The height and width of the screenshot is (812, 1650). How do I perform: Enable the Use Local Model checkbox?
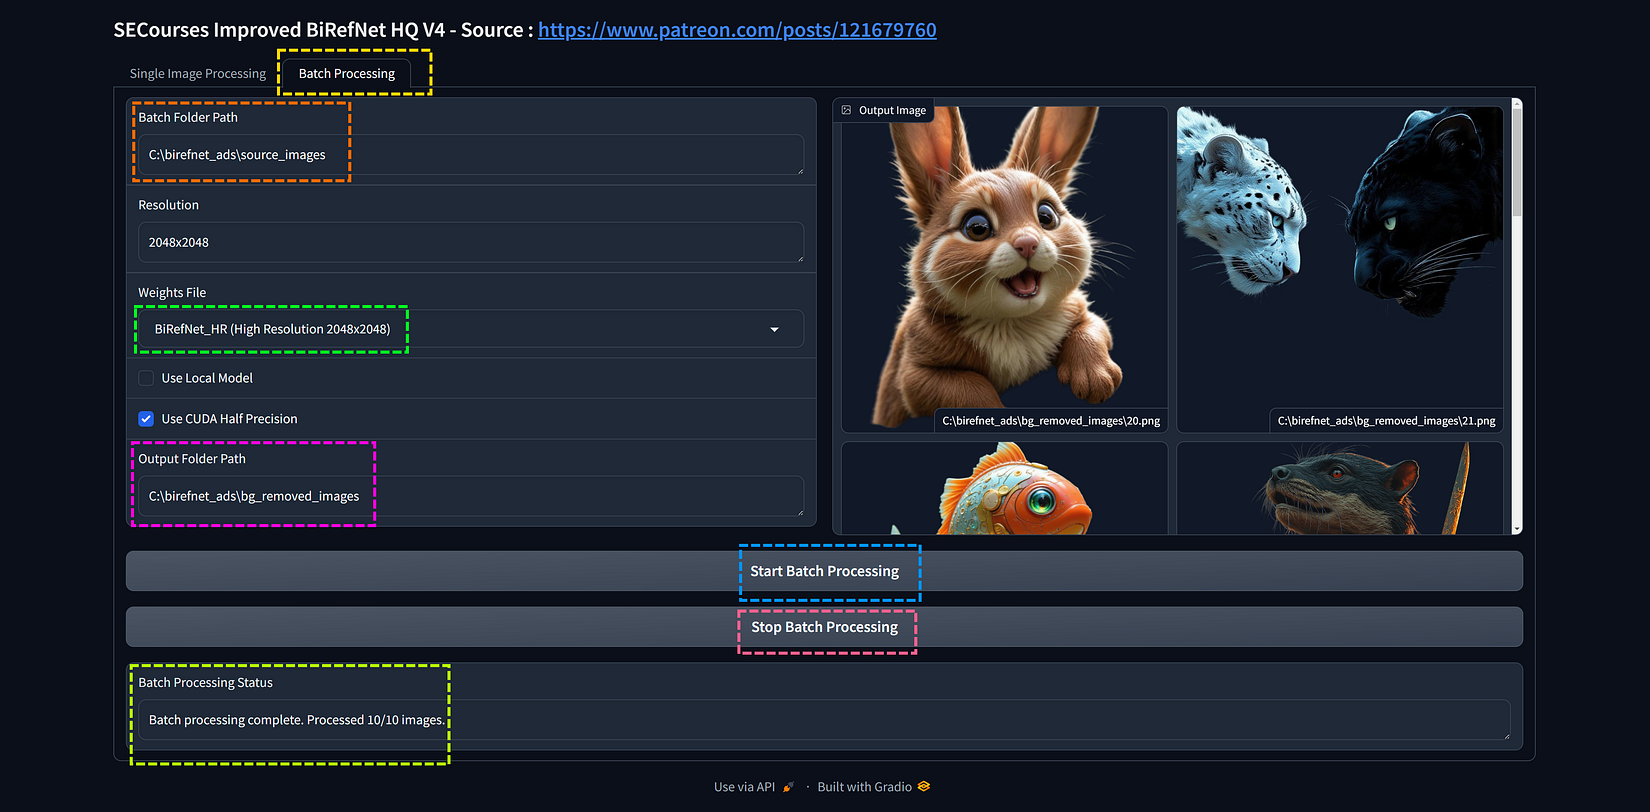point(146,378)
